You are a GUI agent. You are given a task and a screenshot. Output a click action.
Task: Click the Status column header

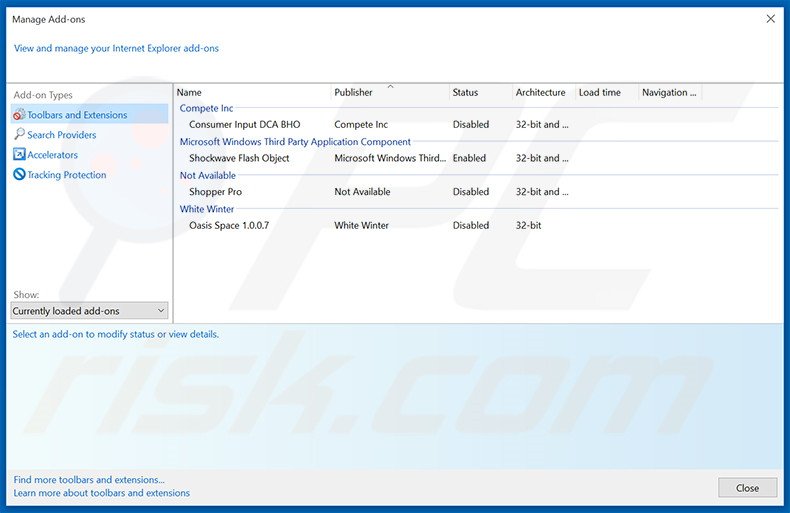(480, 93)
